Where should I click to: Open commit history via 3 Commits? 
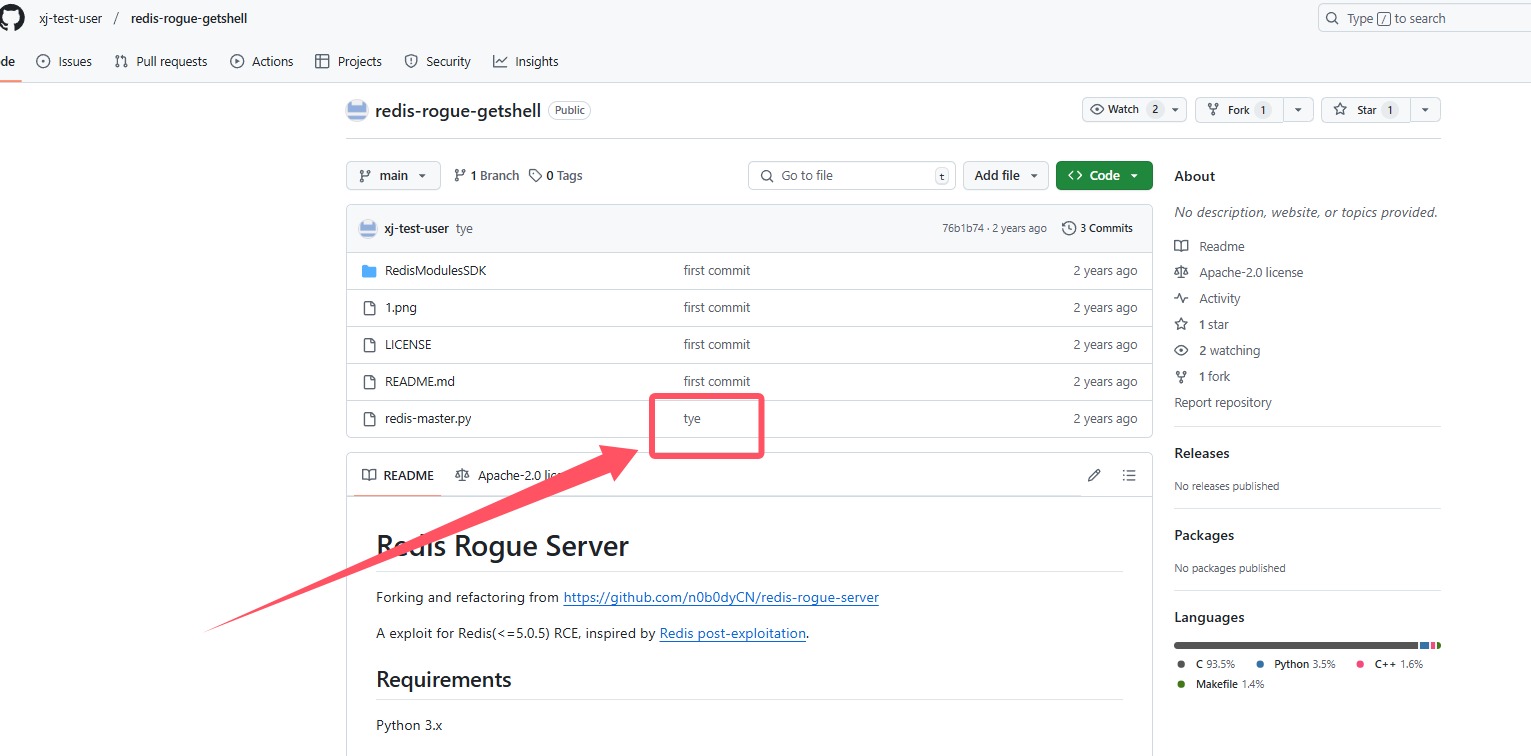(x=1097, y=228)
